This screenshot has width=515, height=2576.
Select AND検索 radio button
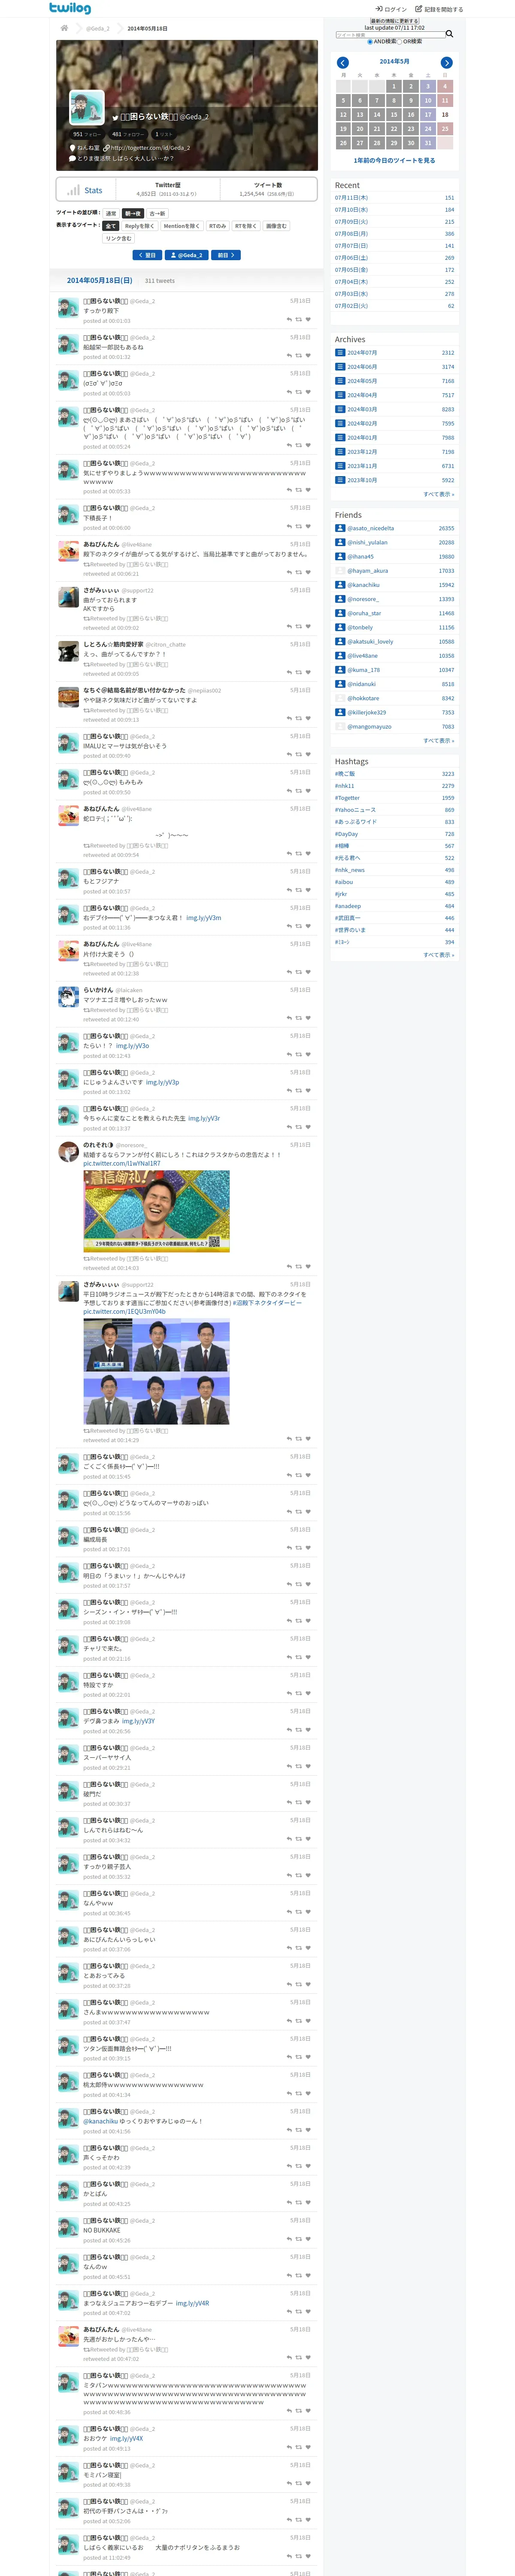click(370, 42)
